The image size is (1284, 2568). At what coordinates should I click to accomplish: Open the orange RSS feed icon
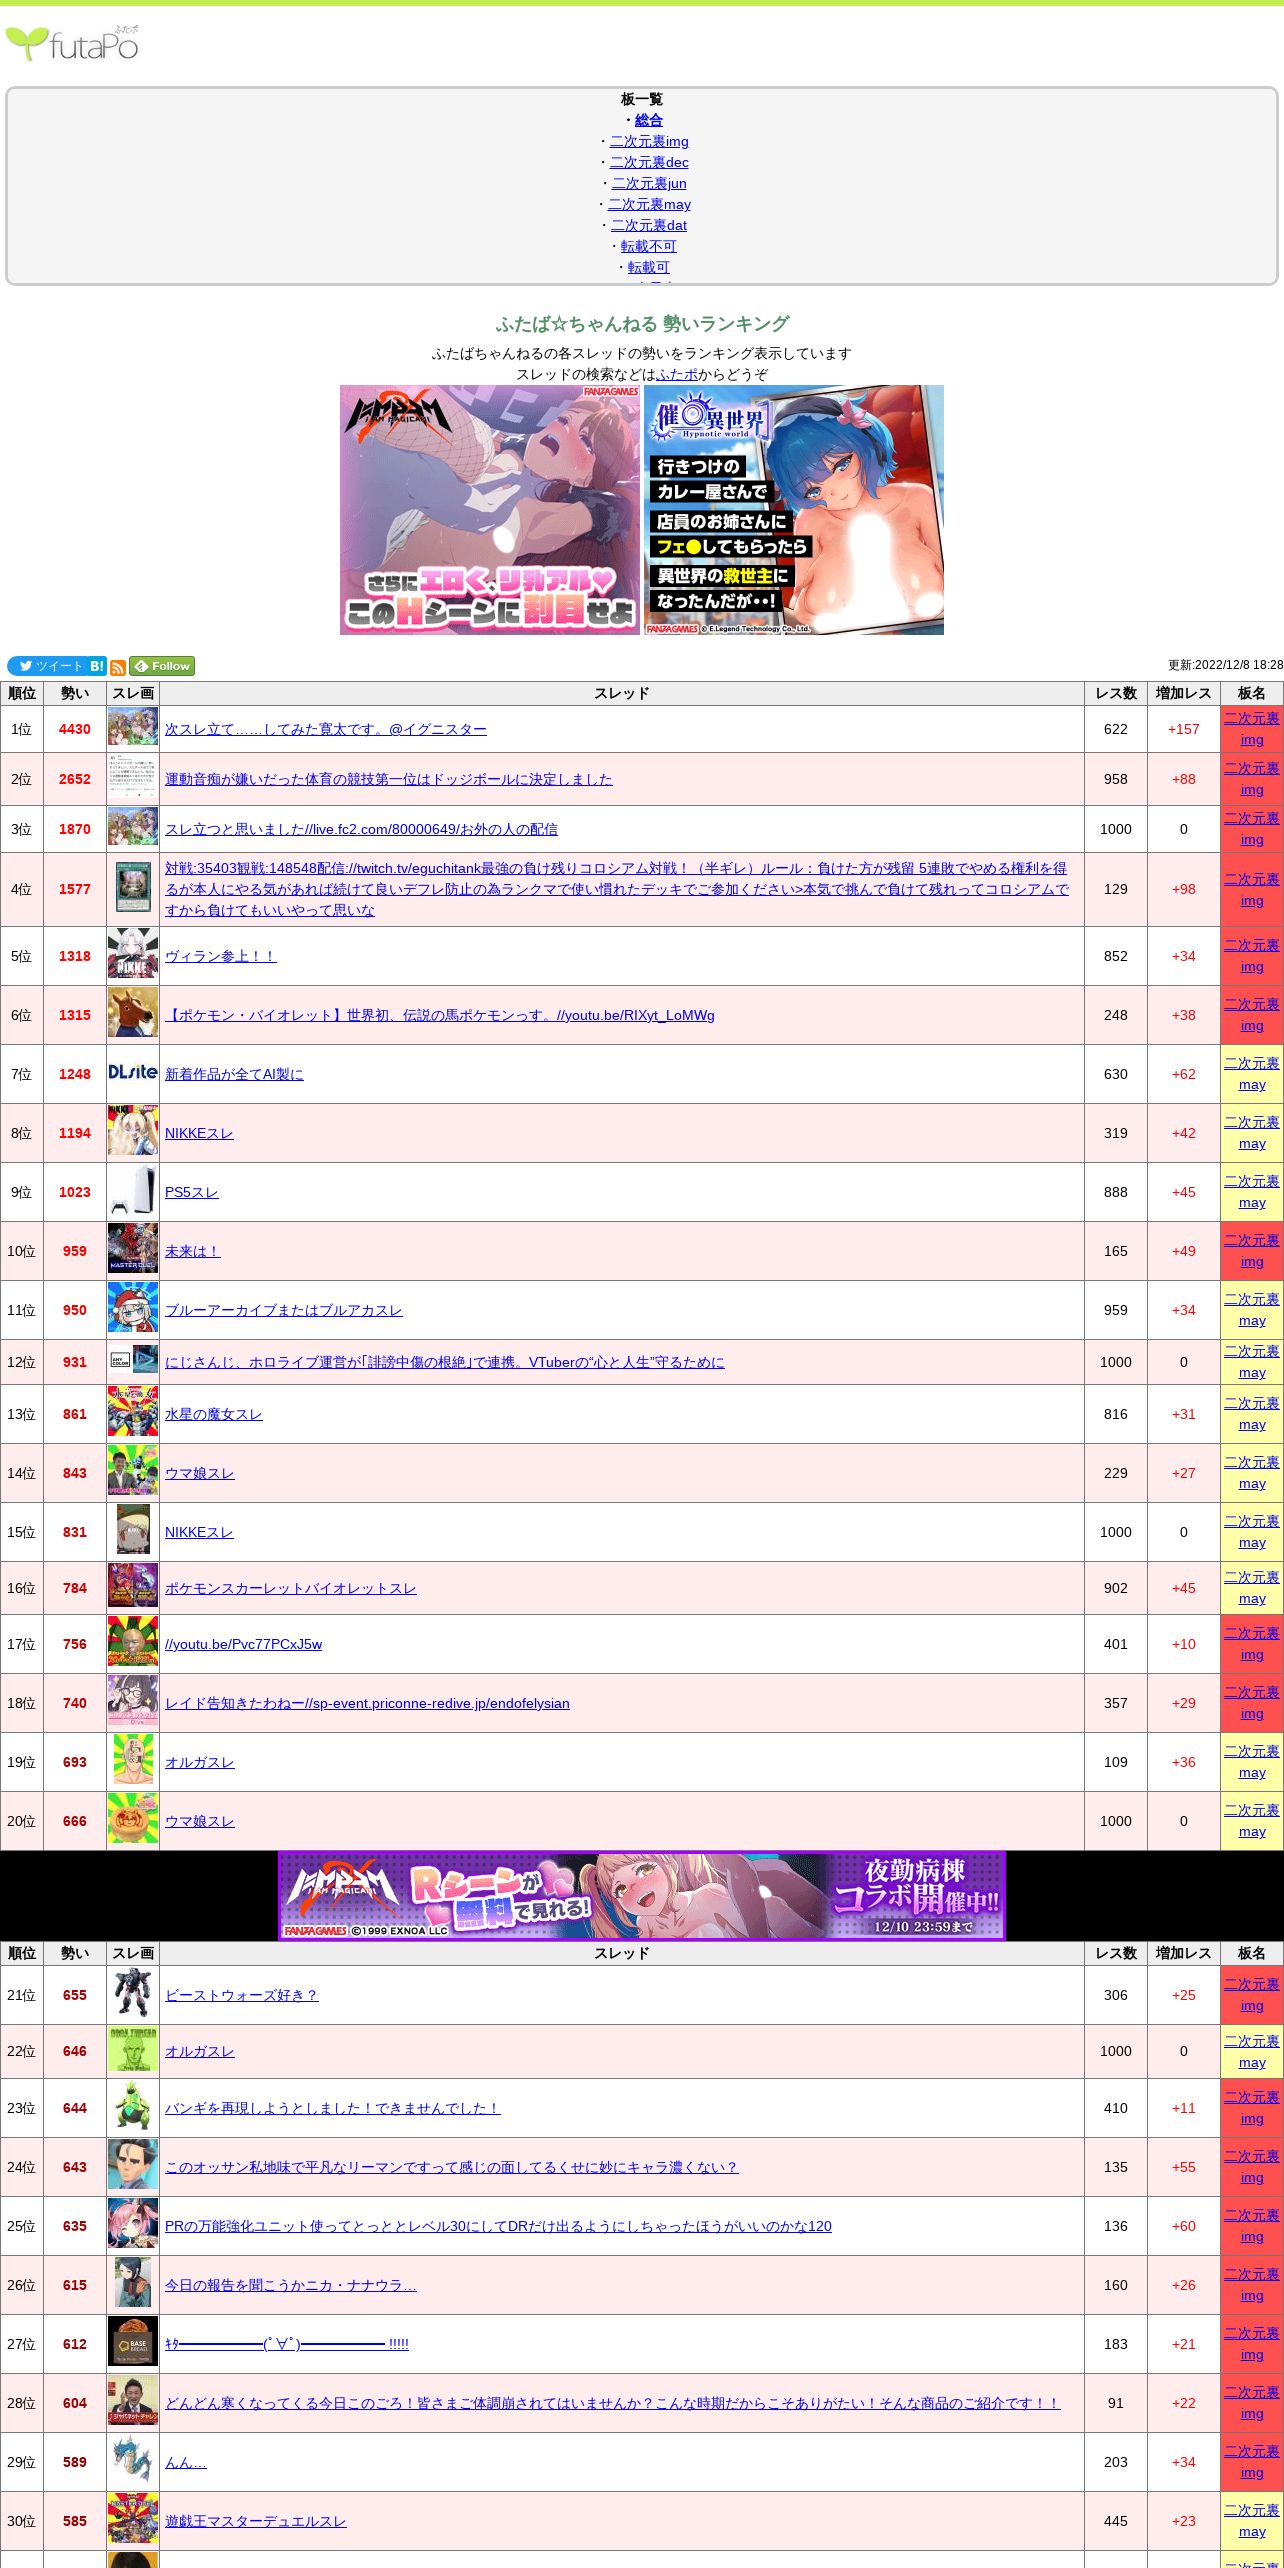pos(118,667)
